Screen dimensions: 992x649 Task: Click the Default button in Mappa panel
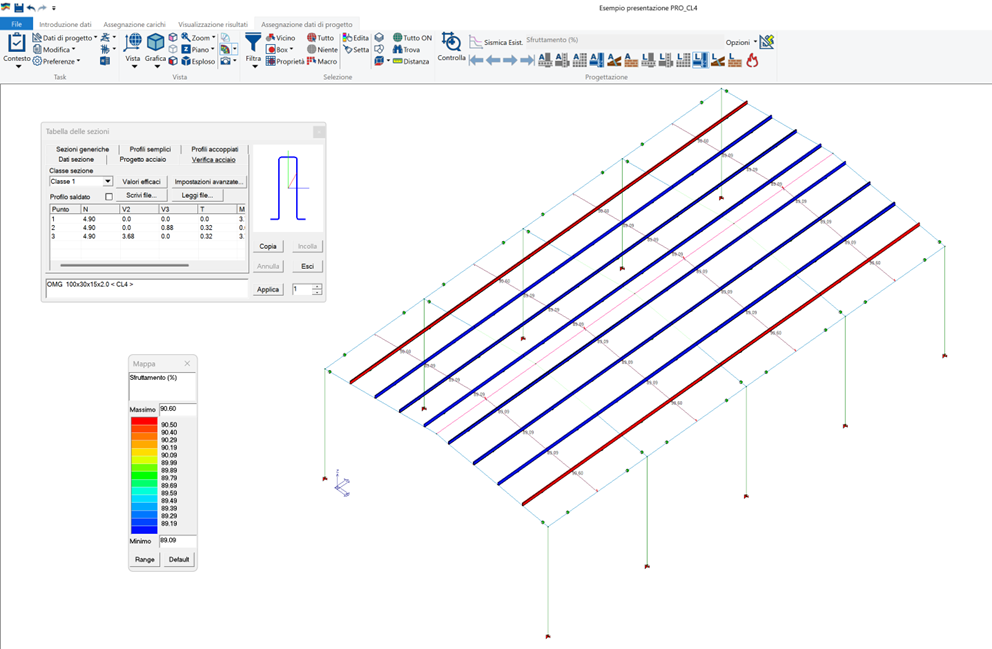(179, 559)
